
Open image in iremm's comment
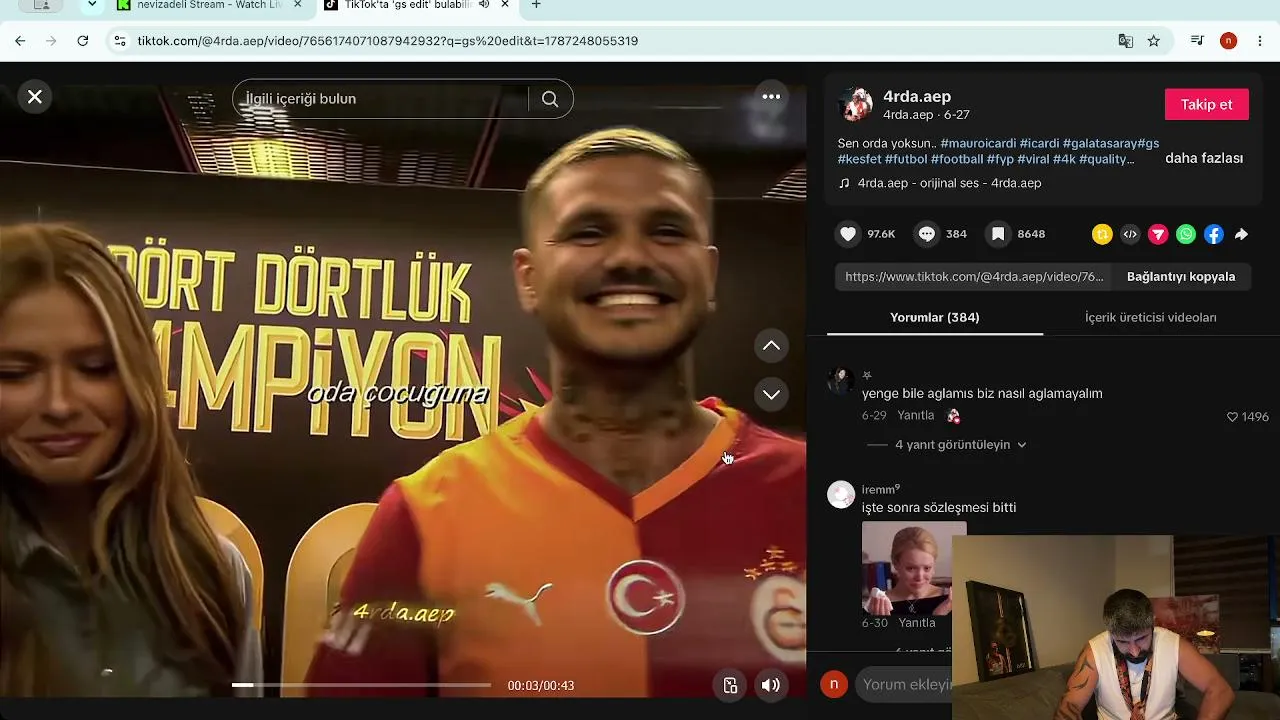pyautogui.click(x=914, y=567)
